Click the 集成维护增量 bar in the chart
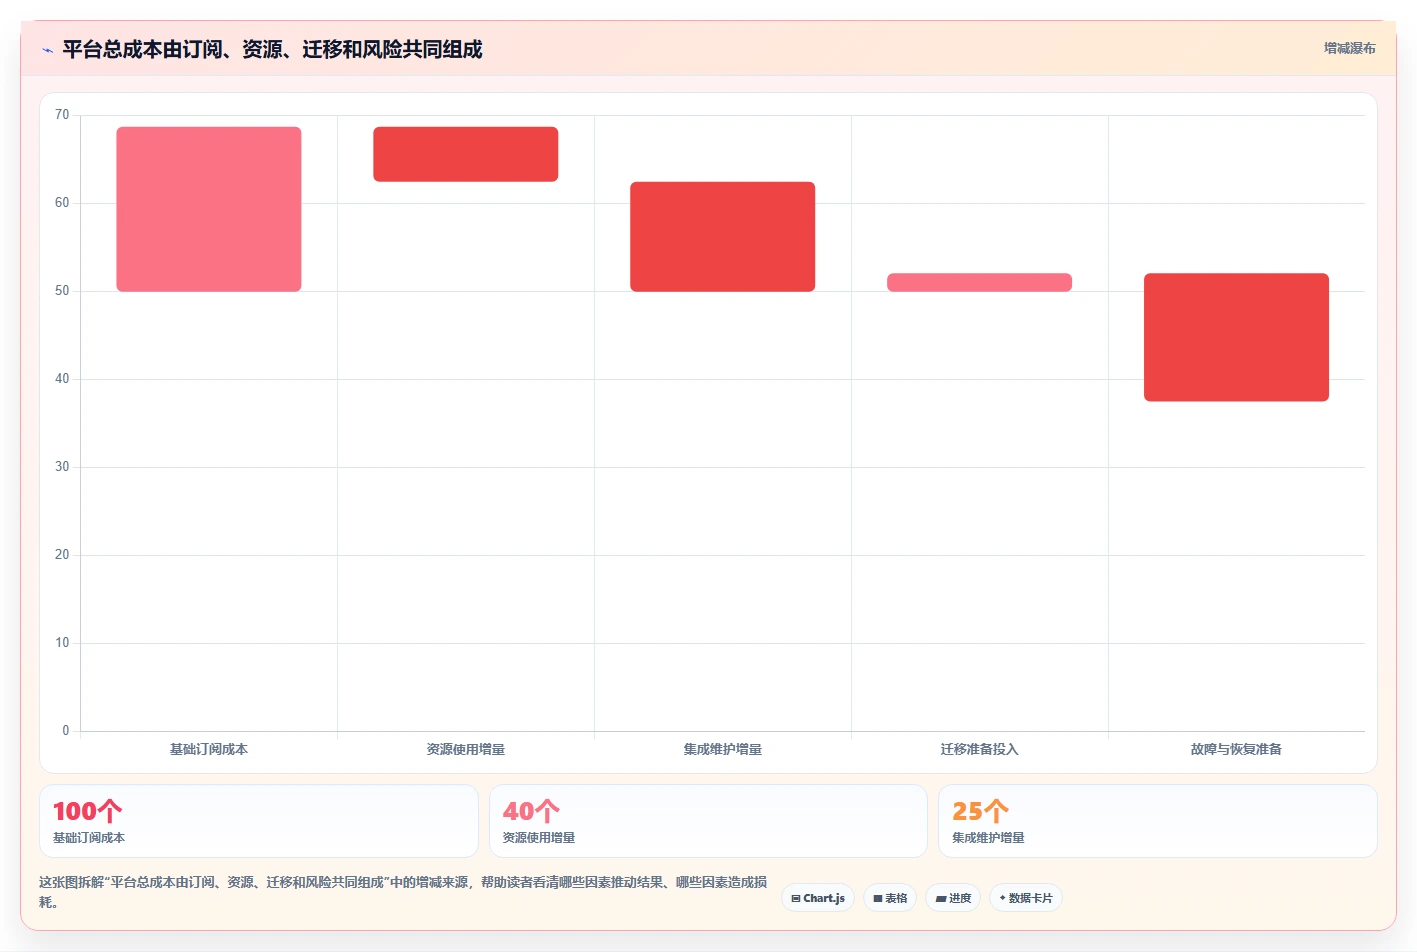Screen dimensions: 1417x952 coord(723,237)
